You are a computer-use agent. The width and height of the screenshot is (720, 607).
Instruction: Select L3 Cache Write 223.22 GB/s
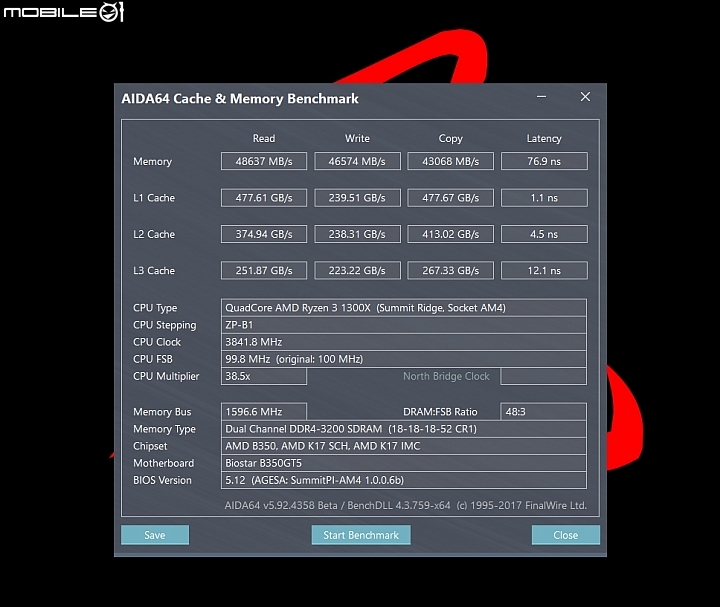[x=357, y=270]
